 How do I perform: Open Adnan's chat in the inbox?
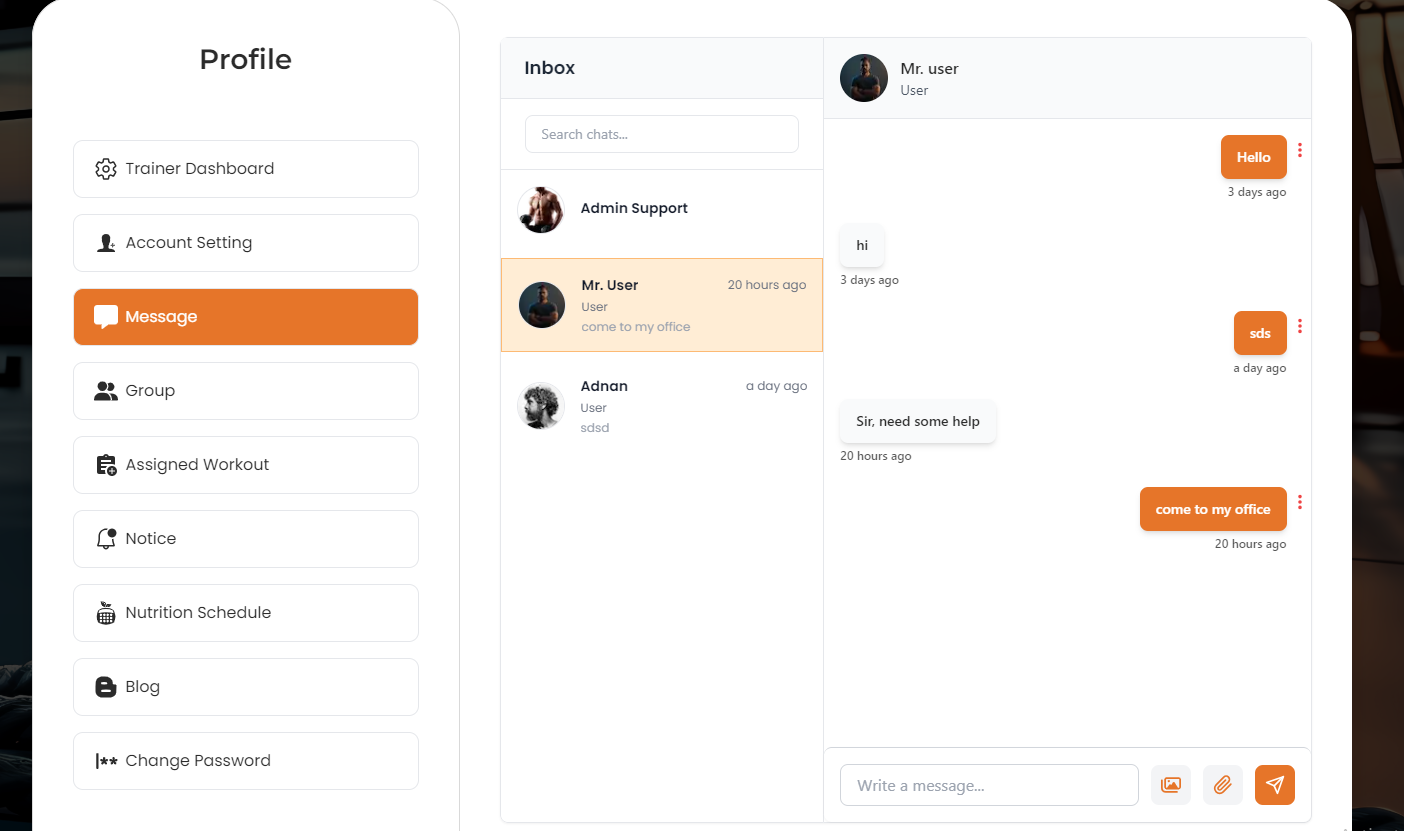(661, 406)
